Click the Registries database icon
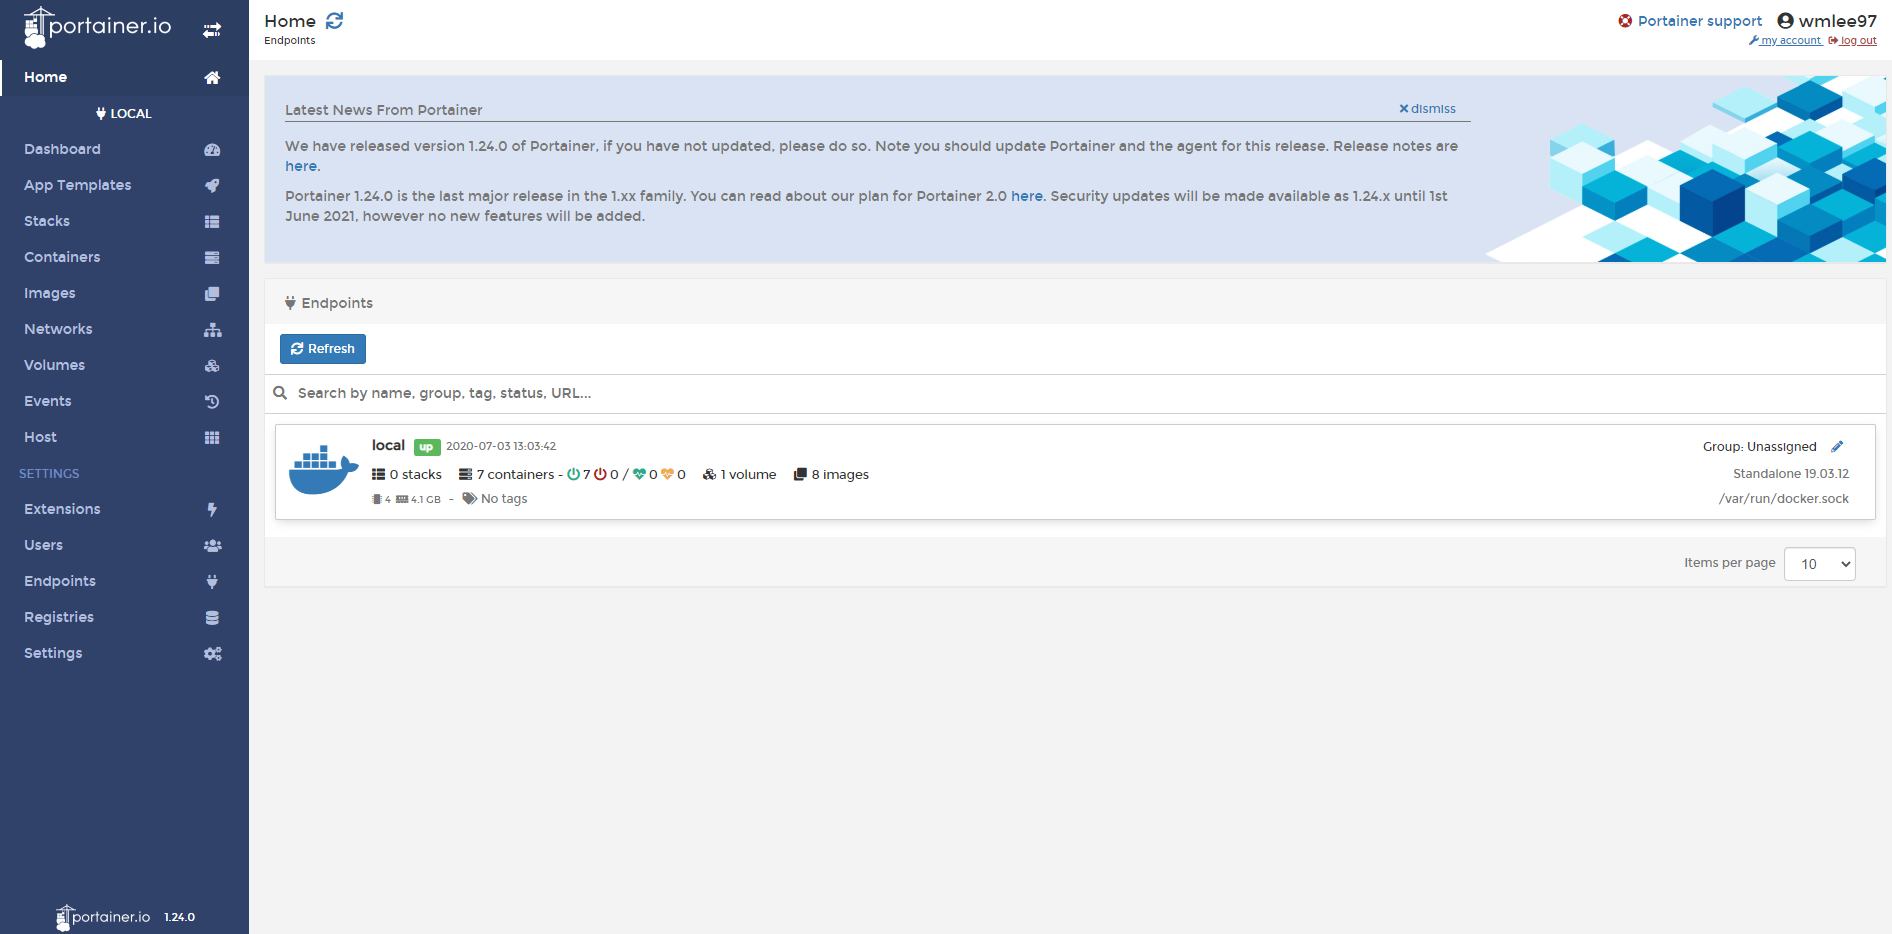The image size is (1892, 934). pos(212,617)
